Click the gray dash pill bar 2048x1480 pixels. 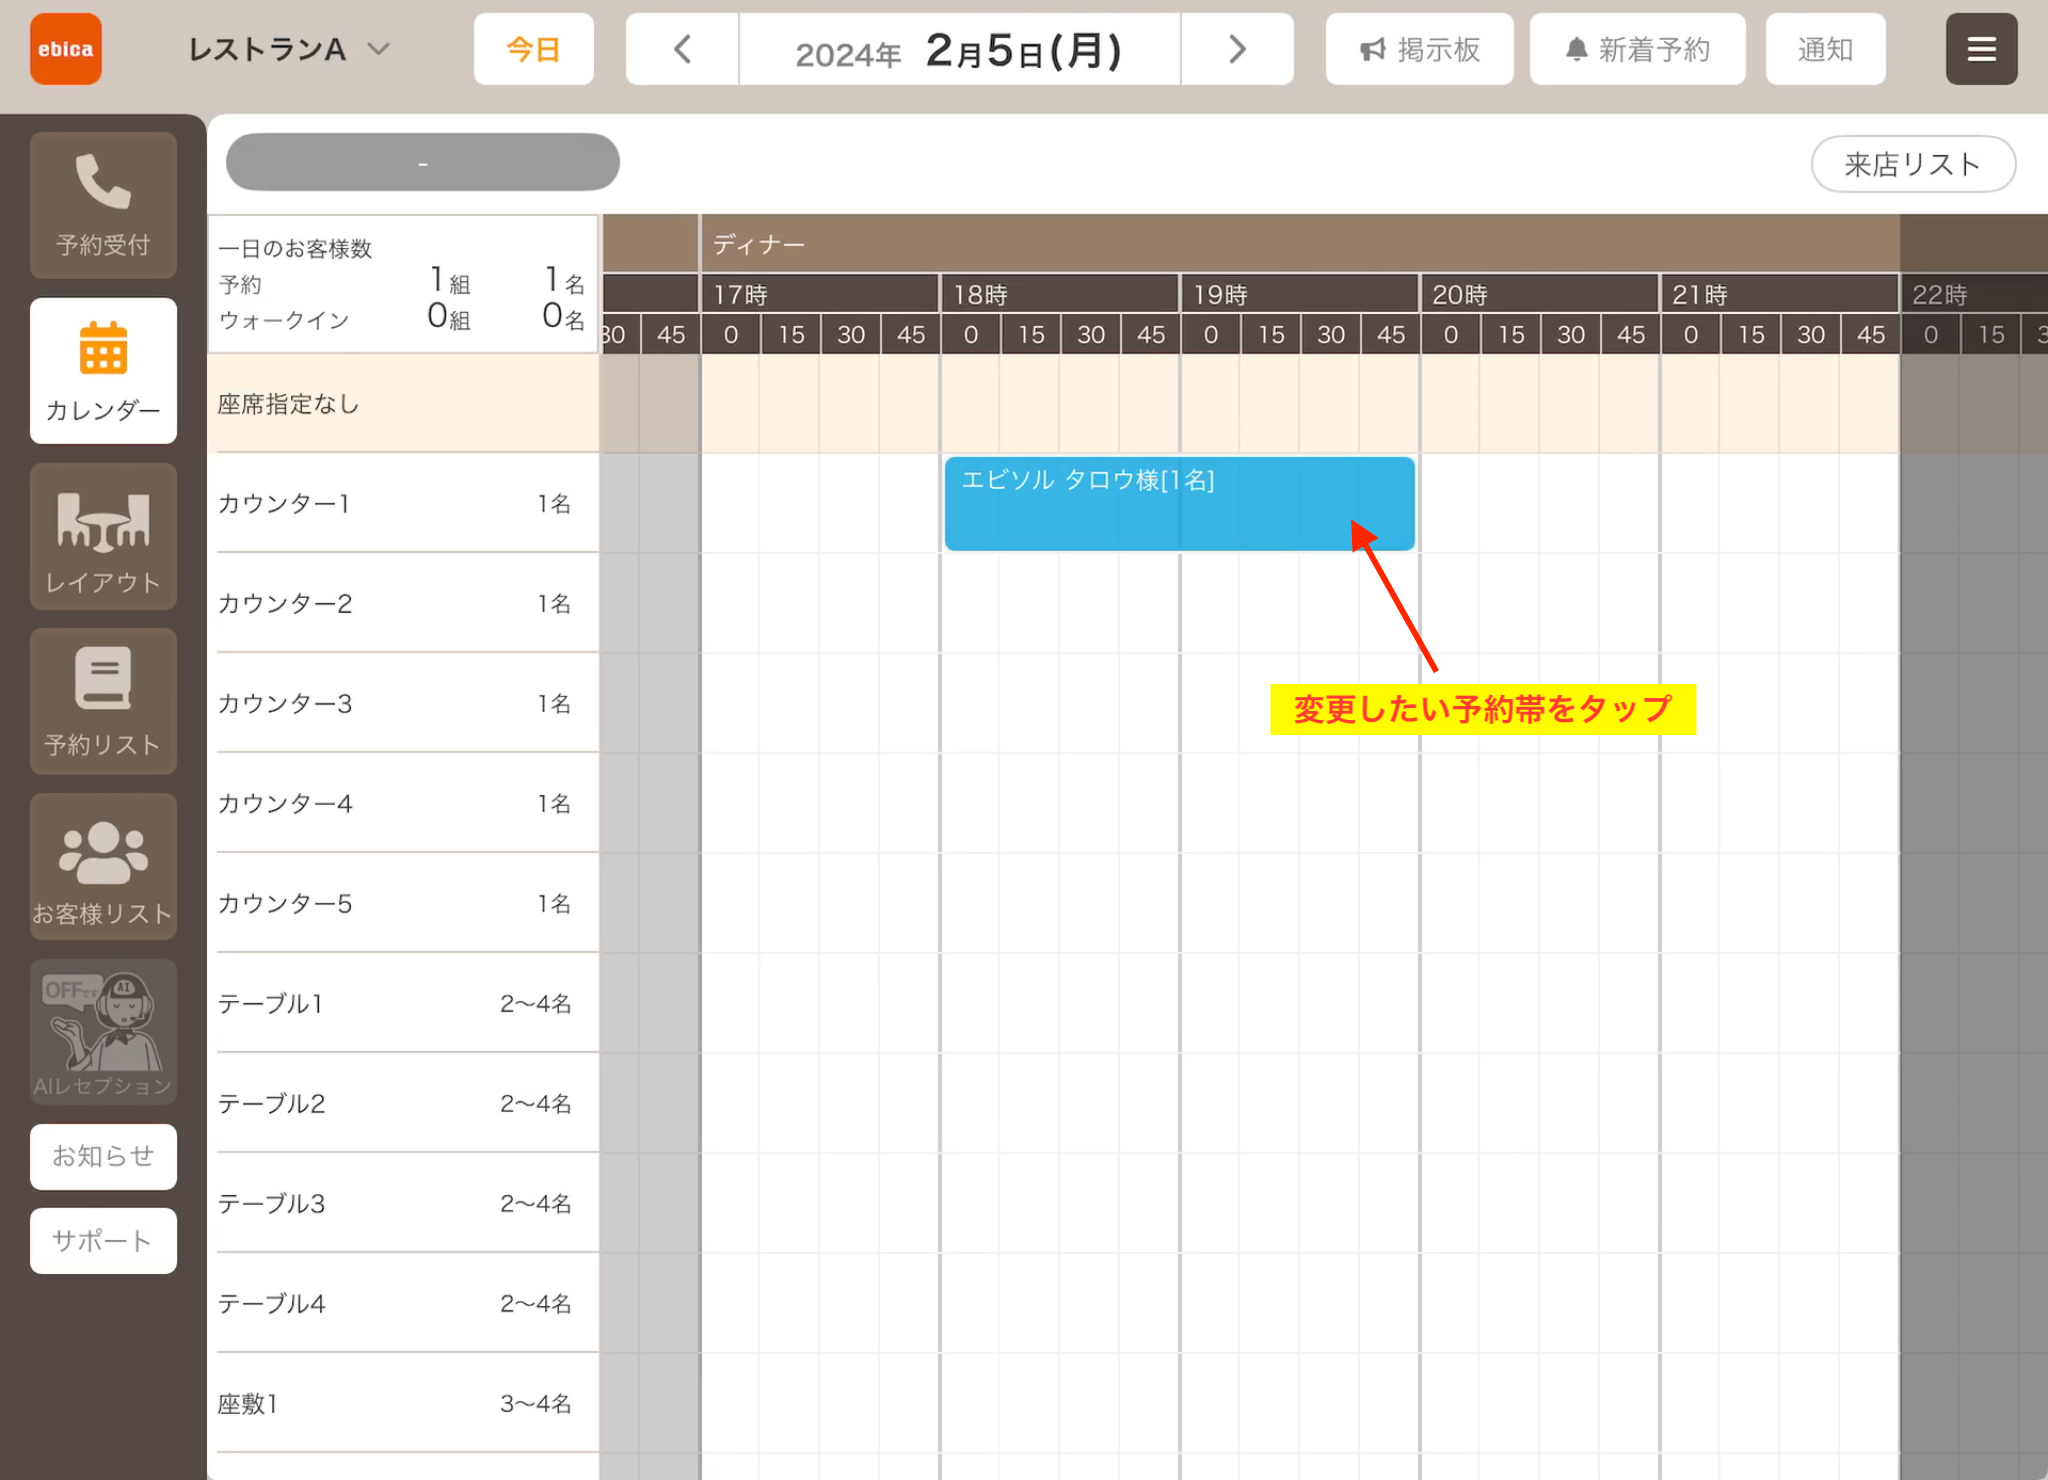(x=422, y=162)
